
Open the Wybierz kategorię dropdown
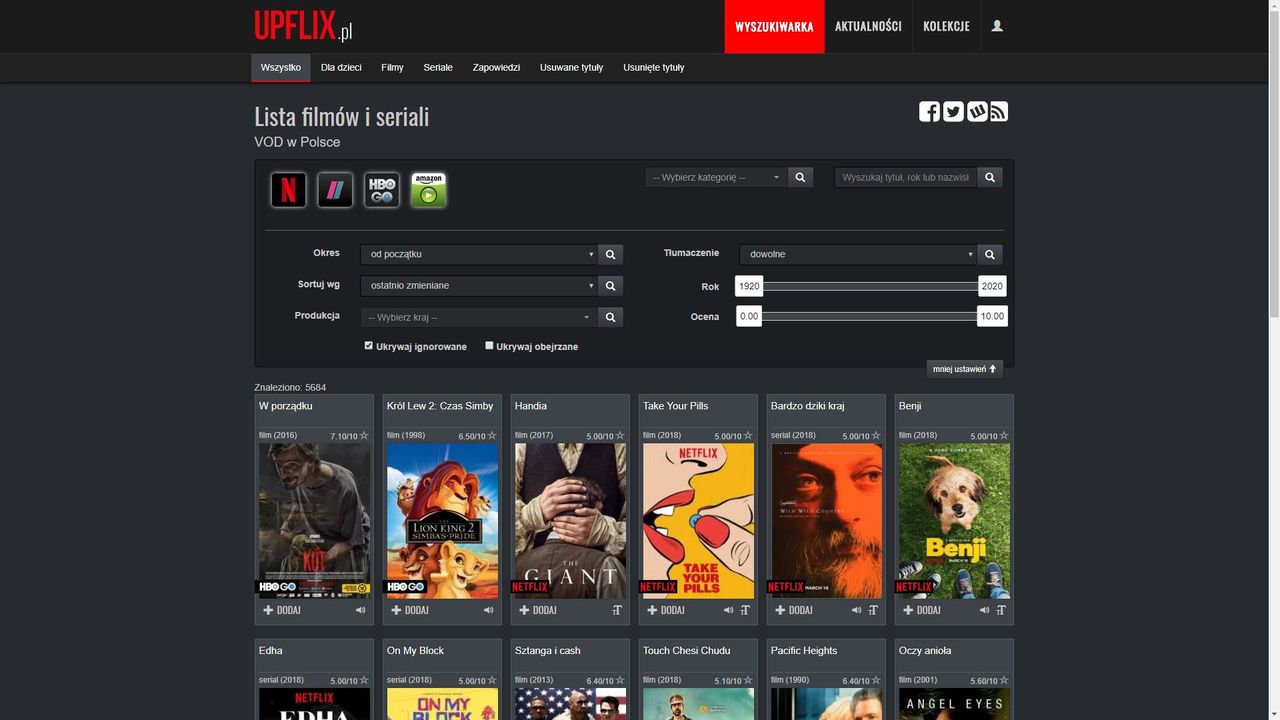coord(716,177)
